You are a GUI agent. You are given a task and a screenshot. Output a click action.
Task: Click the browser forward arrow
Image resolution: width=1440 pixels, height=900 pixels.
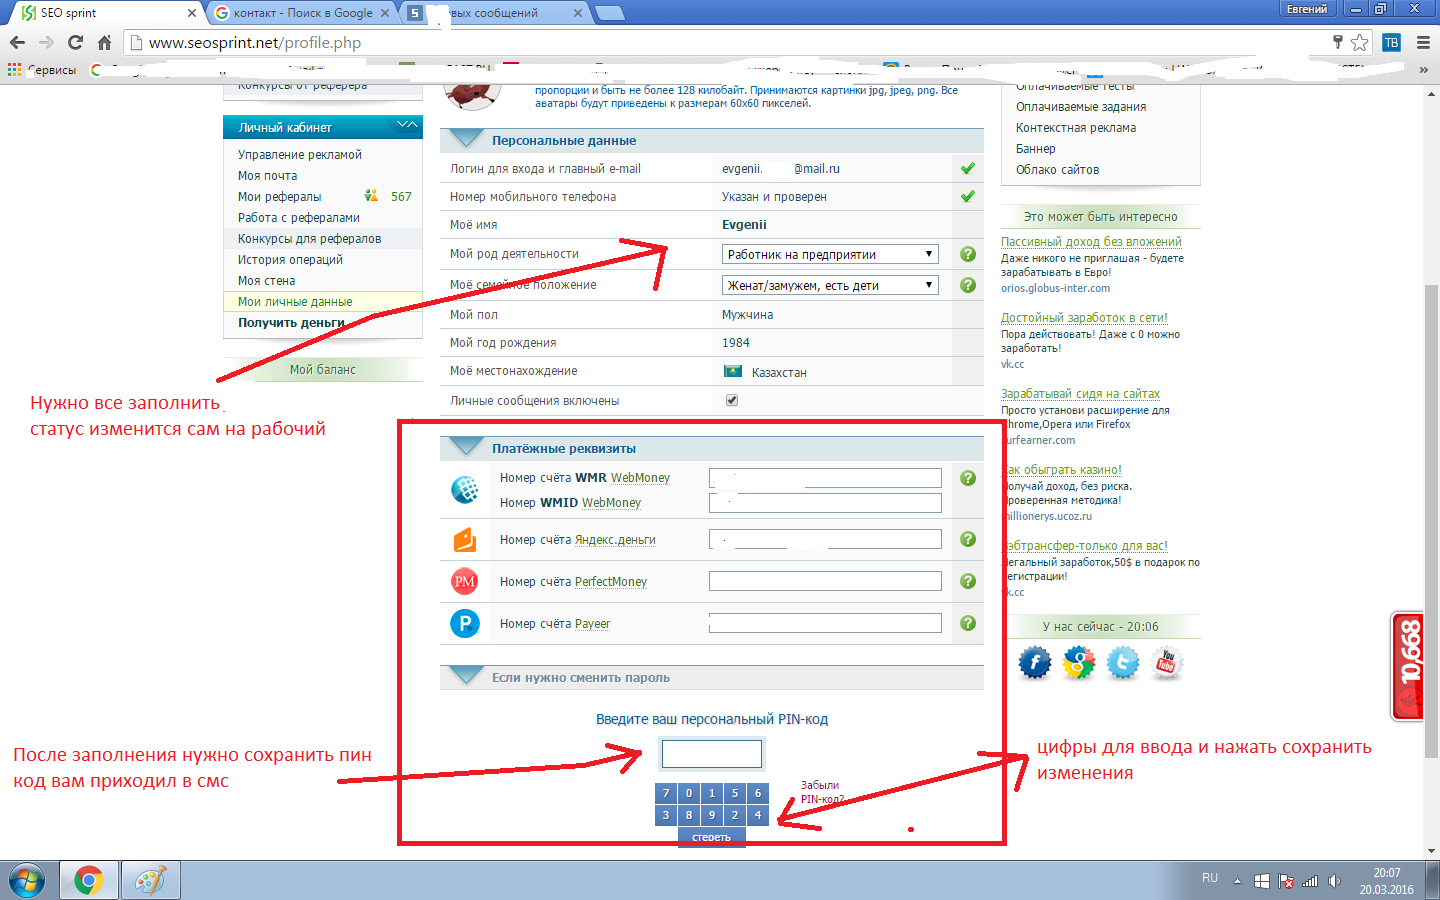click(46, 42)
